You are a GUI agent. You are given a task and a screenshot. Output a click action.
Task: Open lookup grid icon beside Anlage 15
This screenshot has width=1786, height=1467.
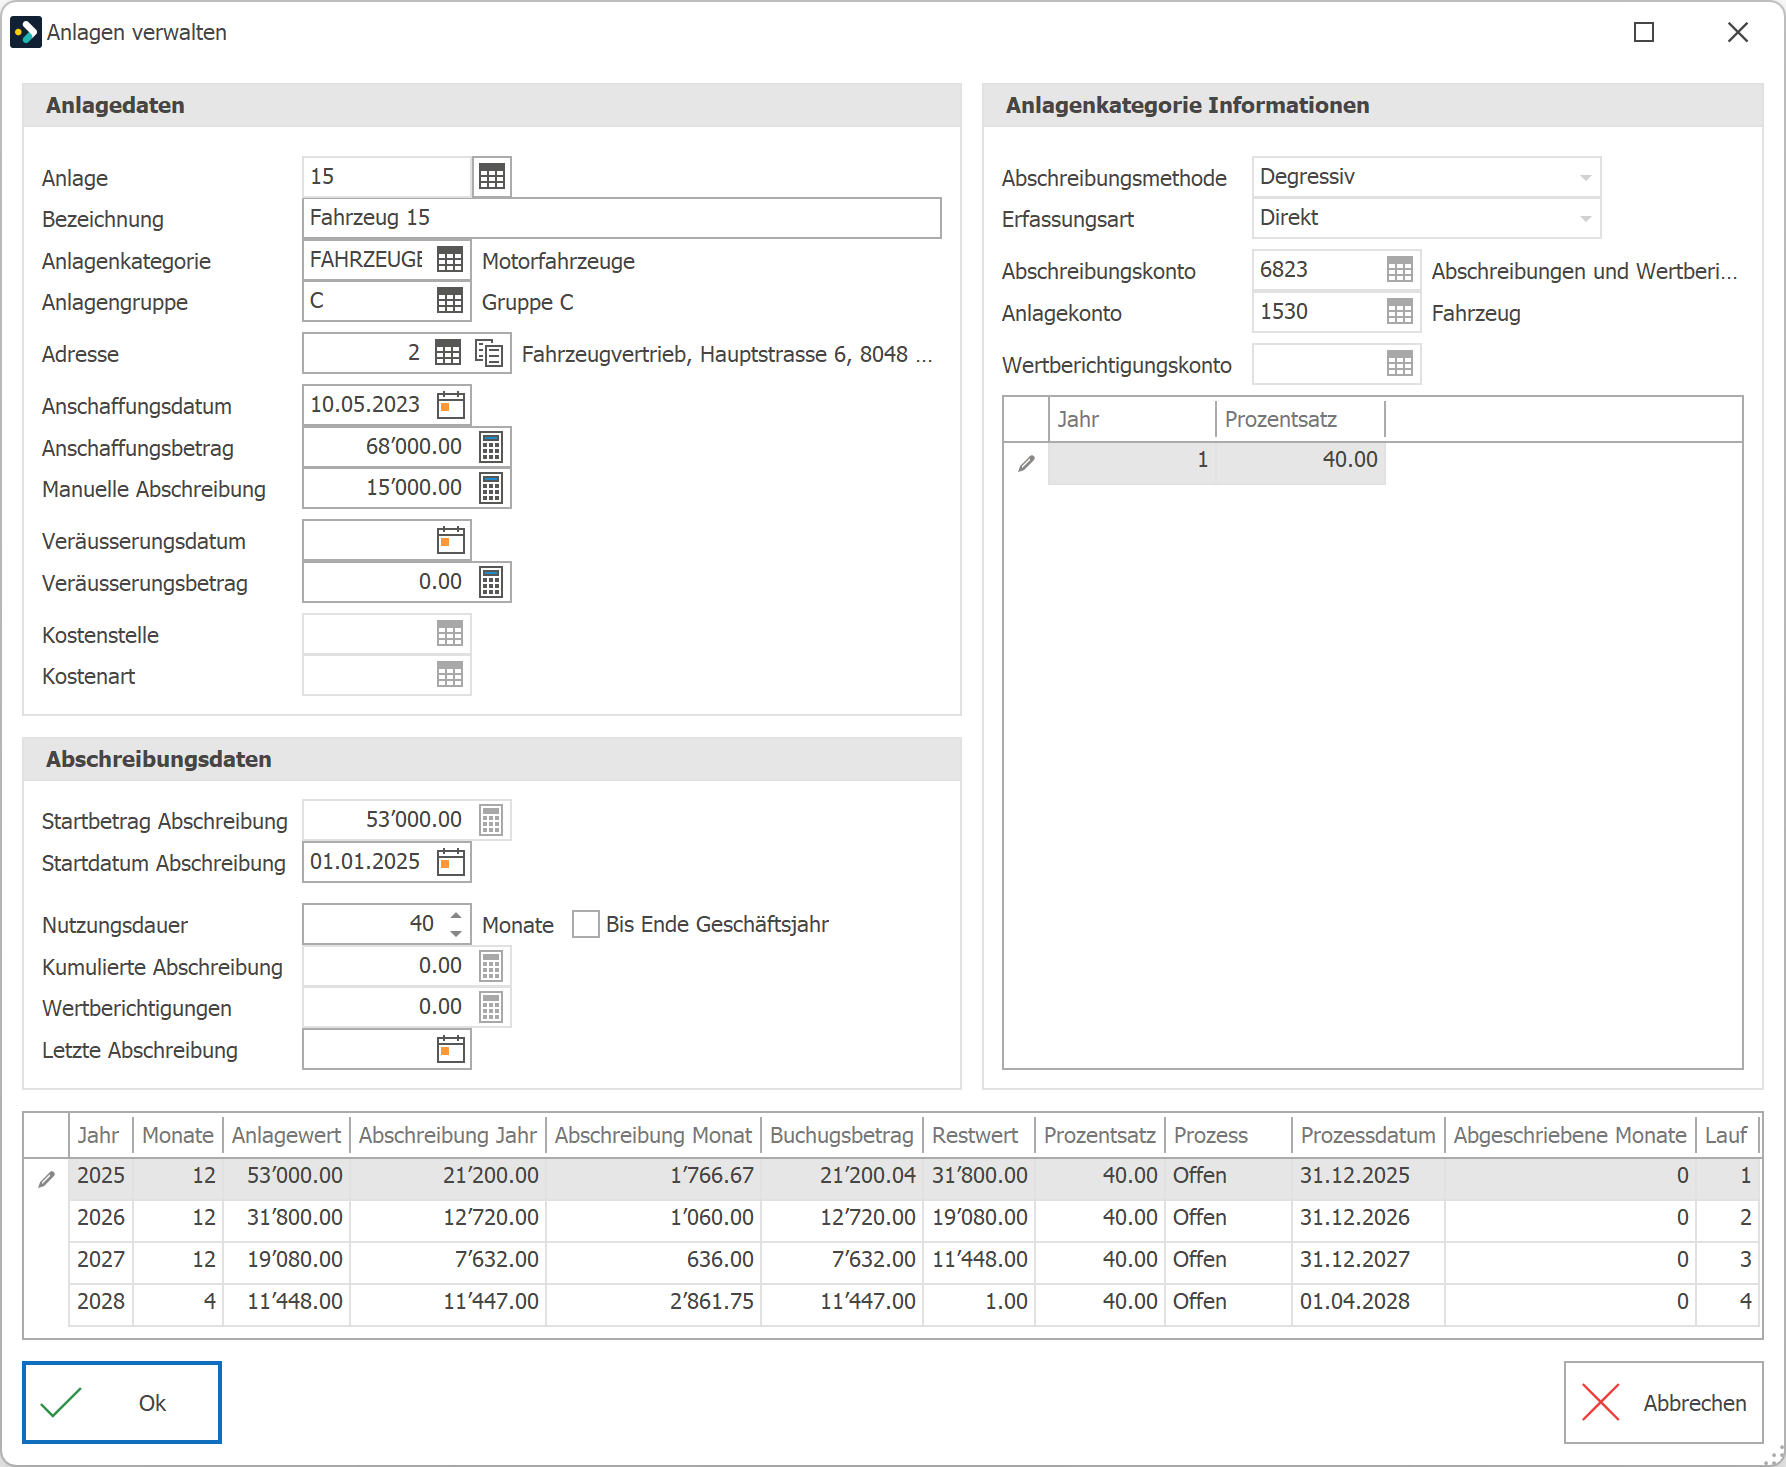tap(492, 177)
